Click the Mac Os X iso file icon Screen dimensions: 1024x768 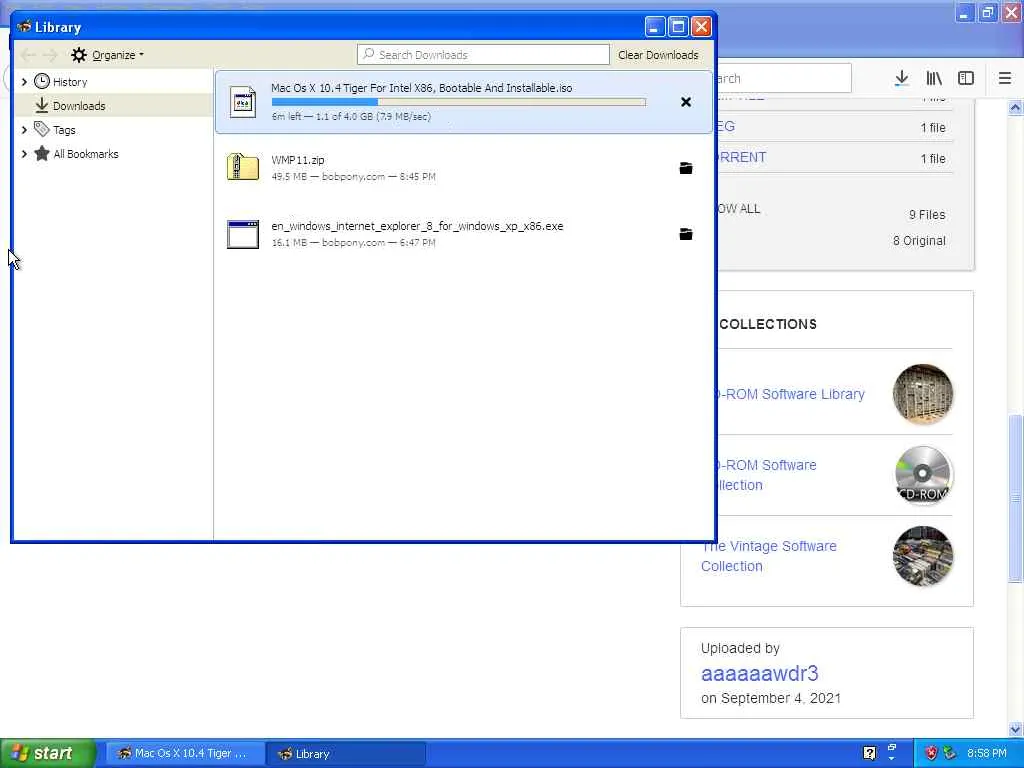[x=243, y=102]
